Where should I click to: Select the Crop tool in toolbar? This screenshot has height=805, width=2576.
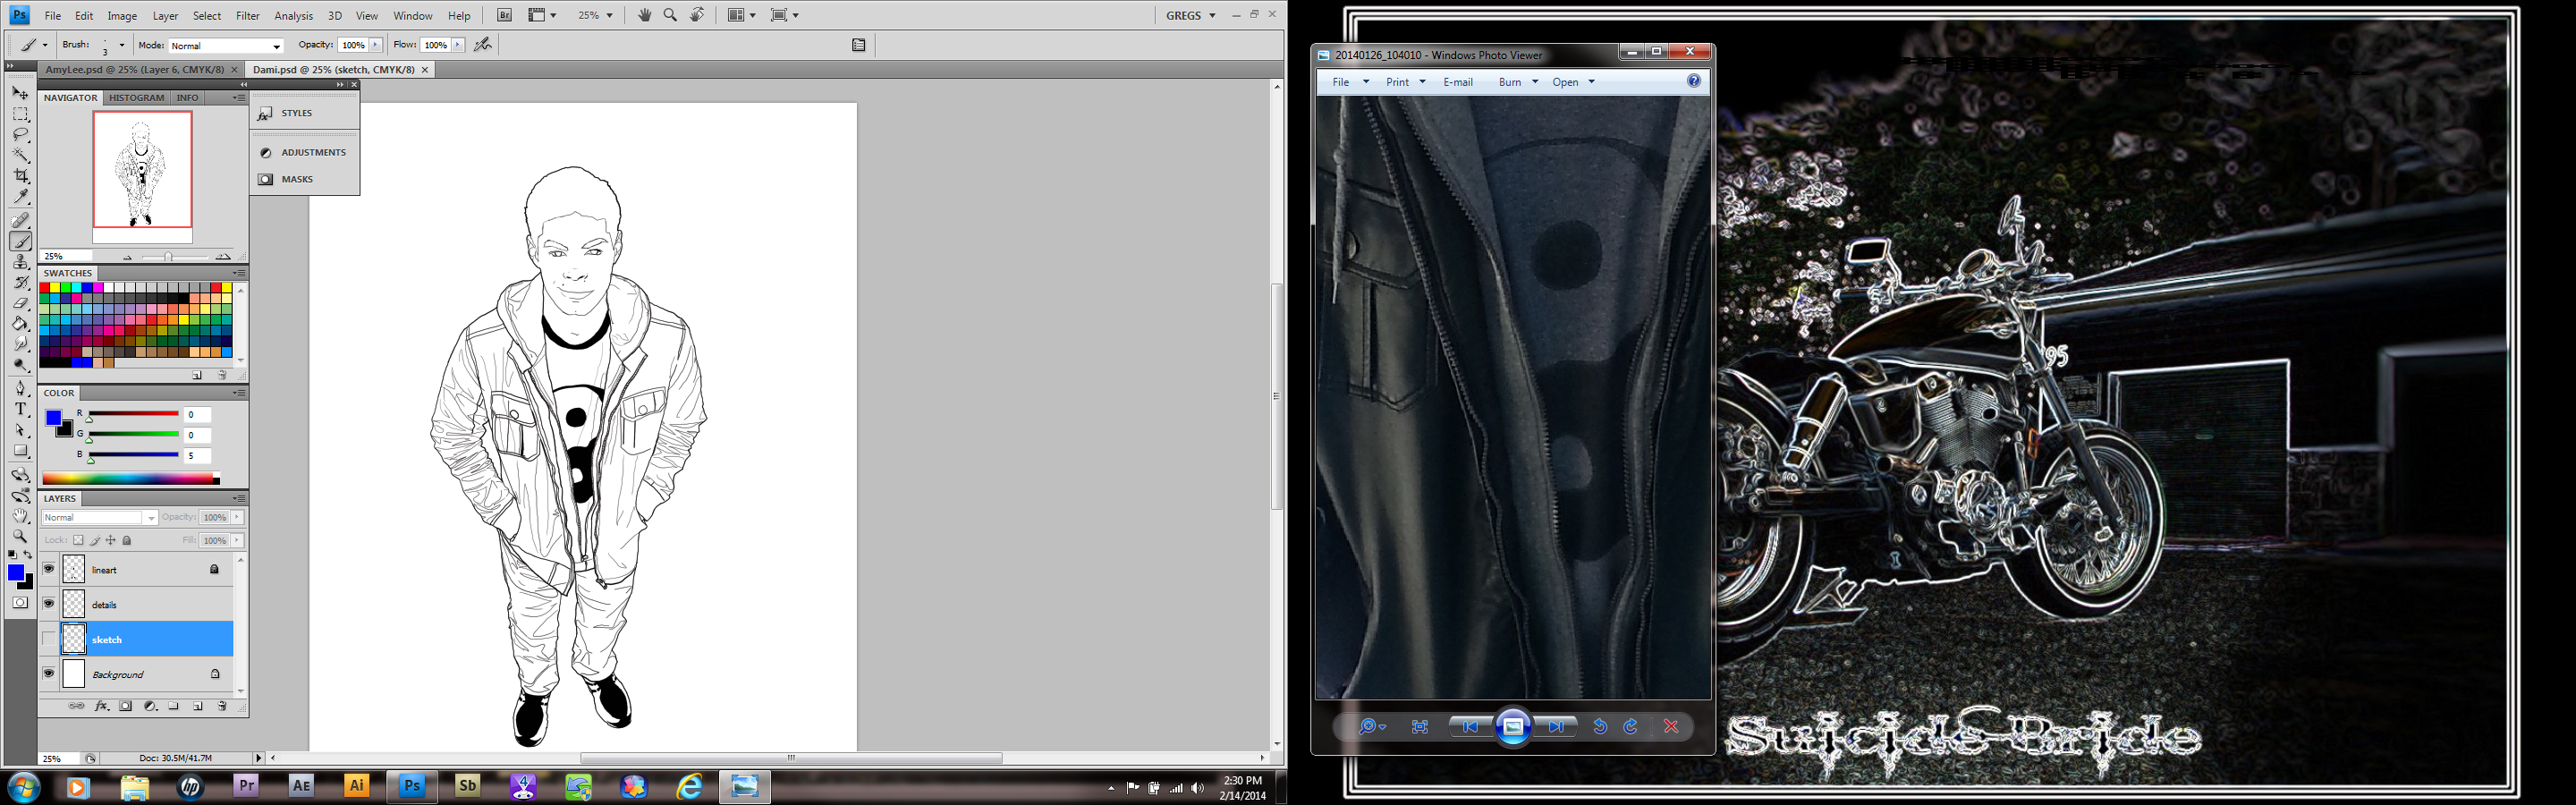point(20,176)
